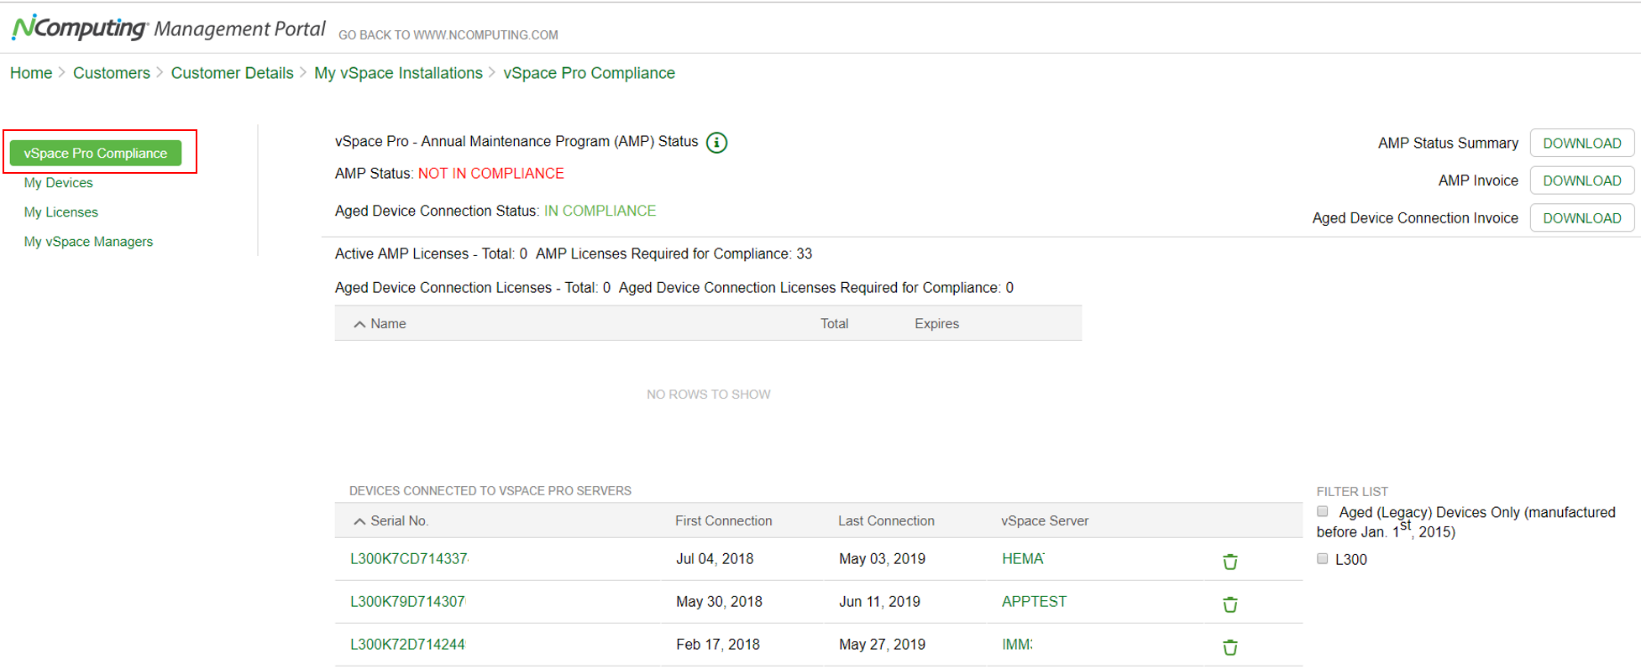The width and height of the screenshot is (1641, 669).
Task: Click the NOT IN COMPLIANCE status text
Action: click(491, 174)
